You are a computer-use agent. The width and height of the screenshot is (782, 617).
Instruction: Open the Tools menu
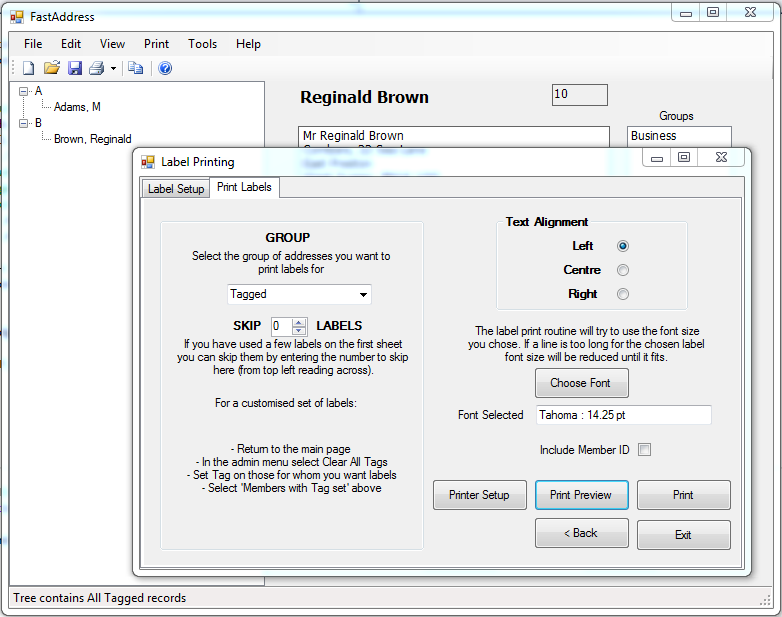coord(202,44)
